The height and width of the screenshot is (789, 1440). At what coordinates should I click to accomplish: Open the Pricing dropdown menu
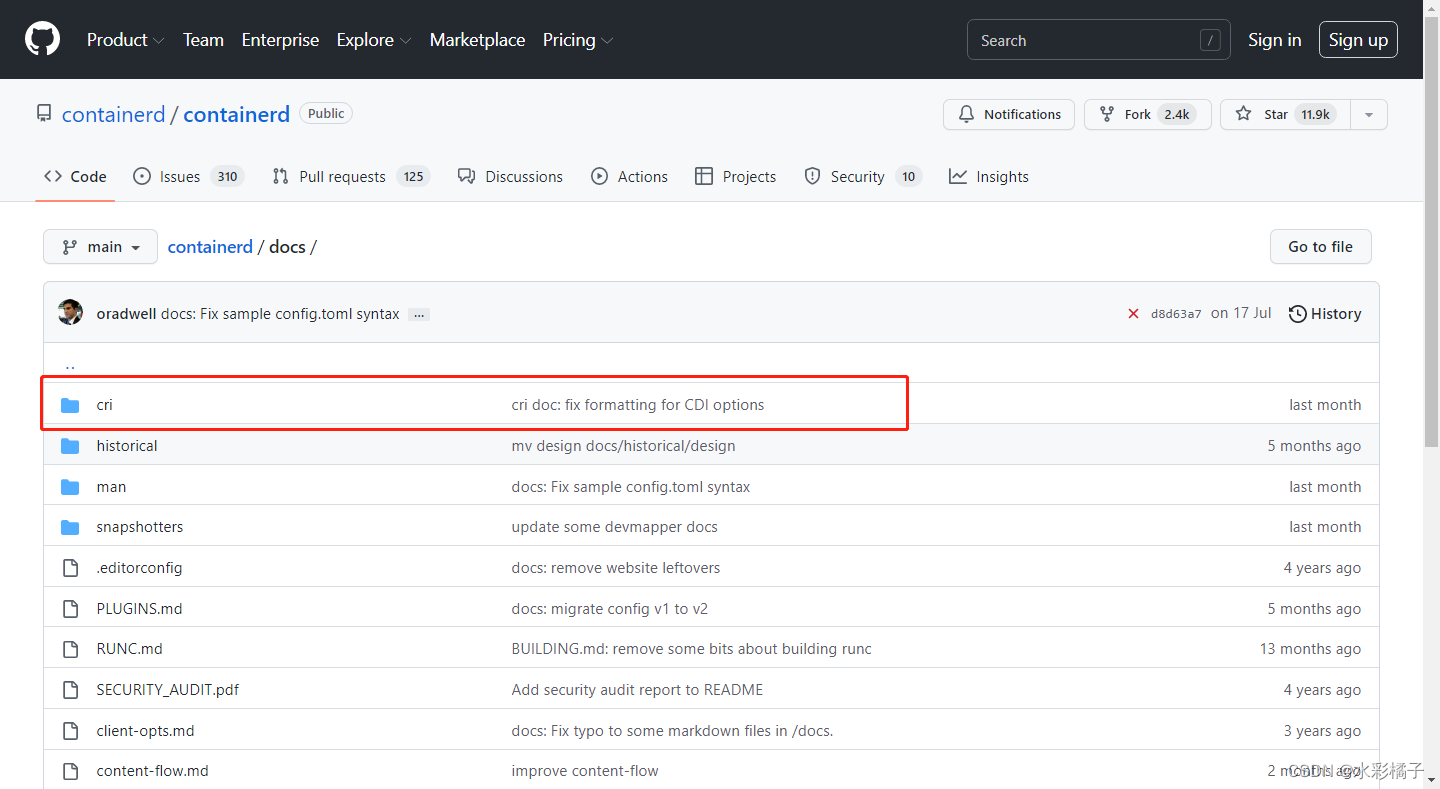pyautogui.click(x=578, y=40)
